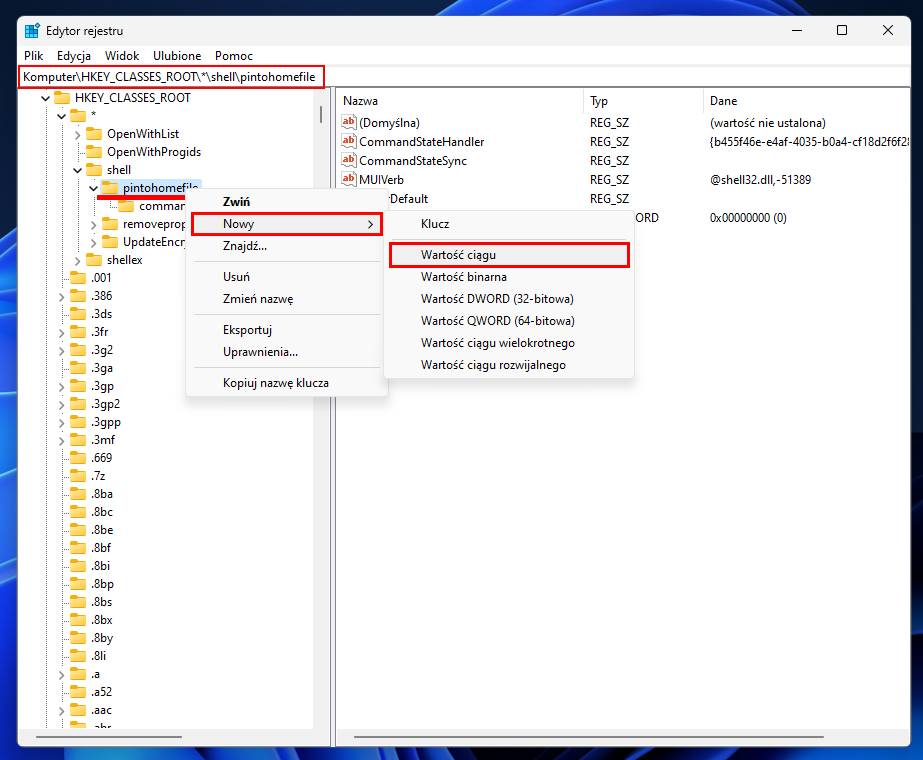The width and height of the screenshot is (923, 760).
Task: Expand the shellex node
Action: [x=77, y=260]
